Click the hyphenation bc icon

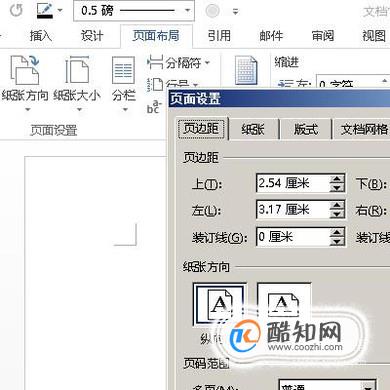pyautogui.click(x=154, y=108)
